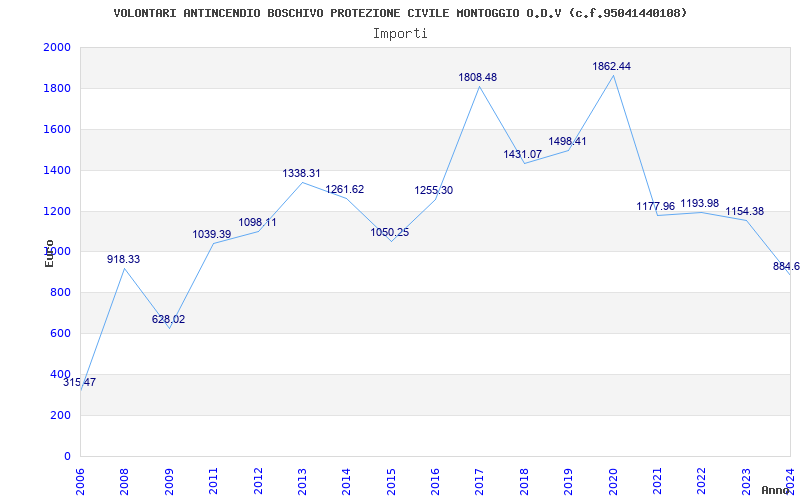Image resolution: width=800 pixels, height=500 pixels.
Task: Click x-axis year label 2022
Action: coord(702,481)
